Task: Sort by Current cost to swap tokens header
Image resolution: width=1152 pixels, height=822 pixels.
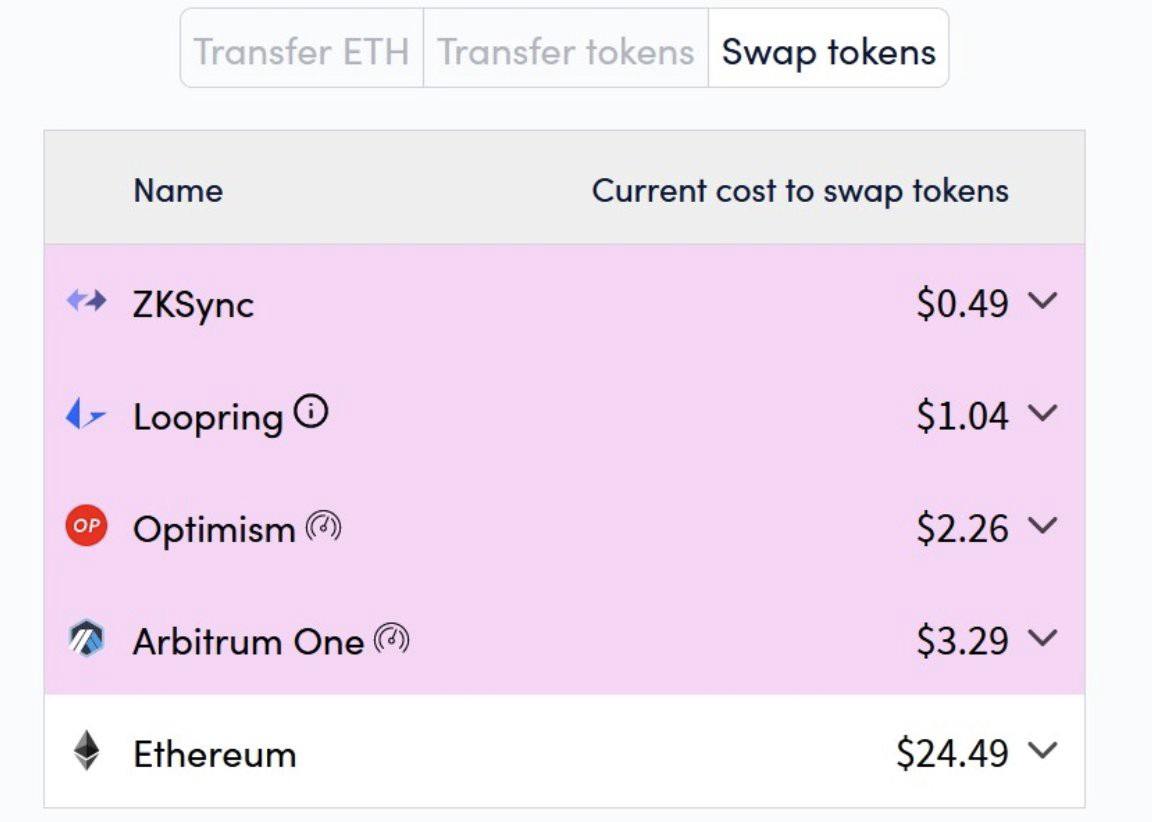Action: 800,191
